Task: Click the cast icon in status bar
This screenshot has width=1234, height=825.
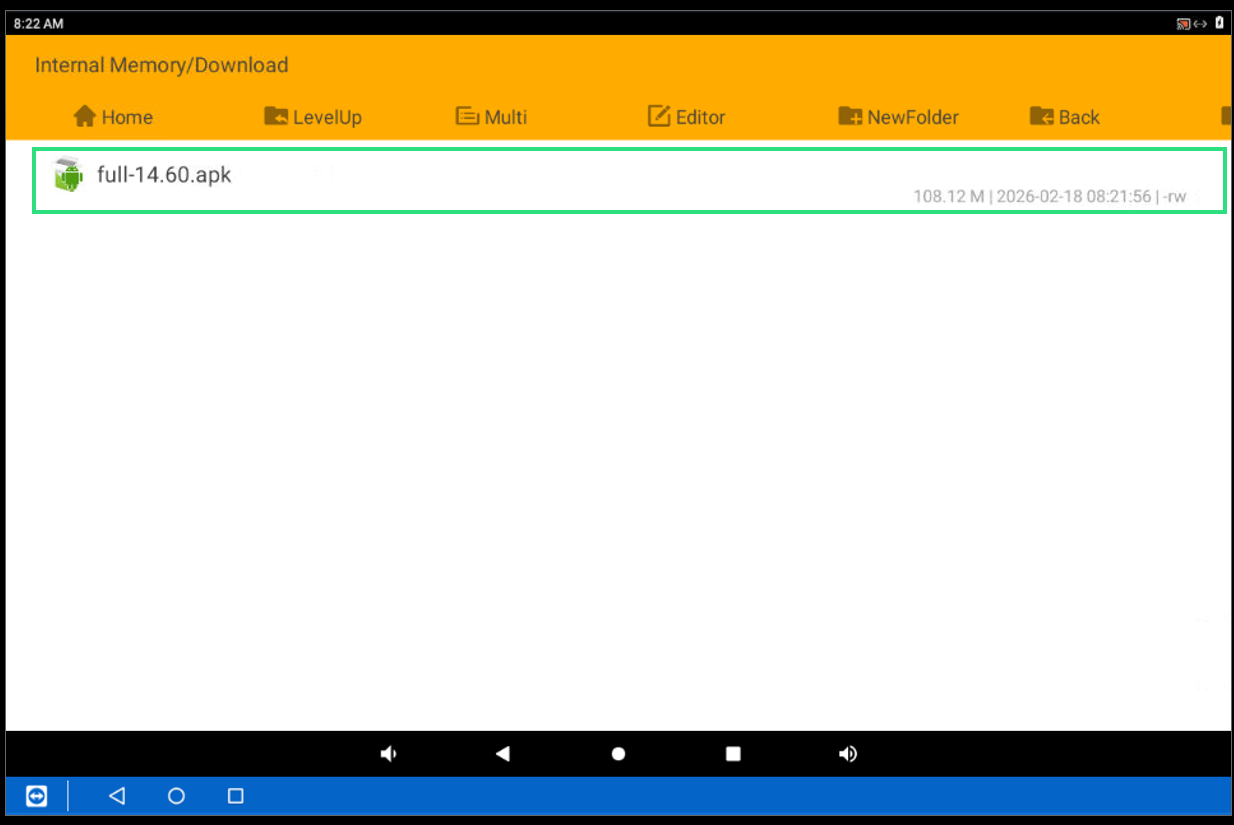Action: click(1182, 23)
